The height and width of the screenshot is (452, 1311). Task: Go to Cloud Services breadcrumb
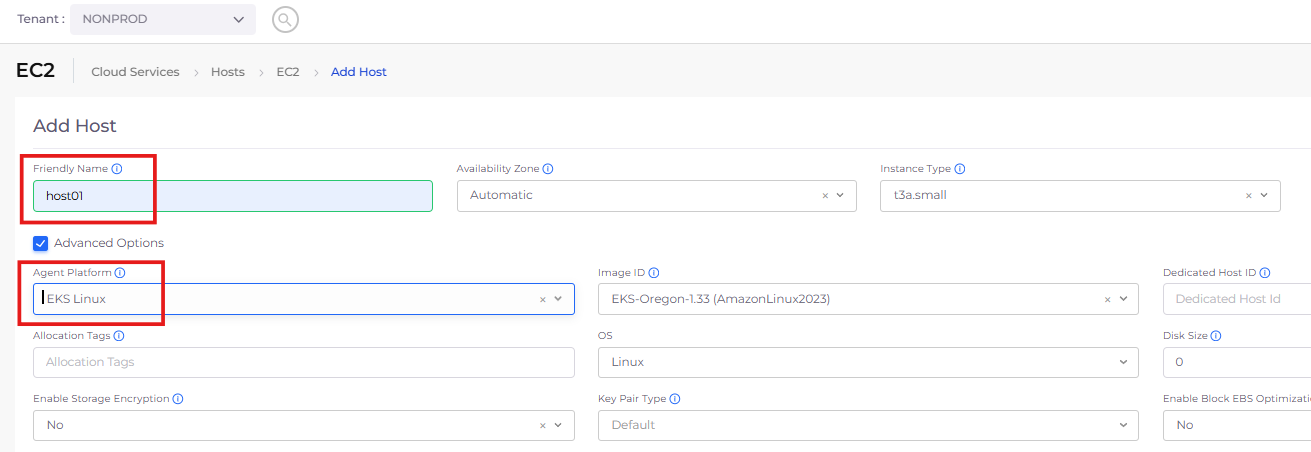pos(135,72)
